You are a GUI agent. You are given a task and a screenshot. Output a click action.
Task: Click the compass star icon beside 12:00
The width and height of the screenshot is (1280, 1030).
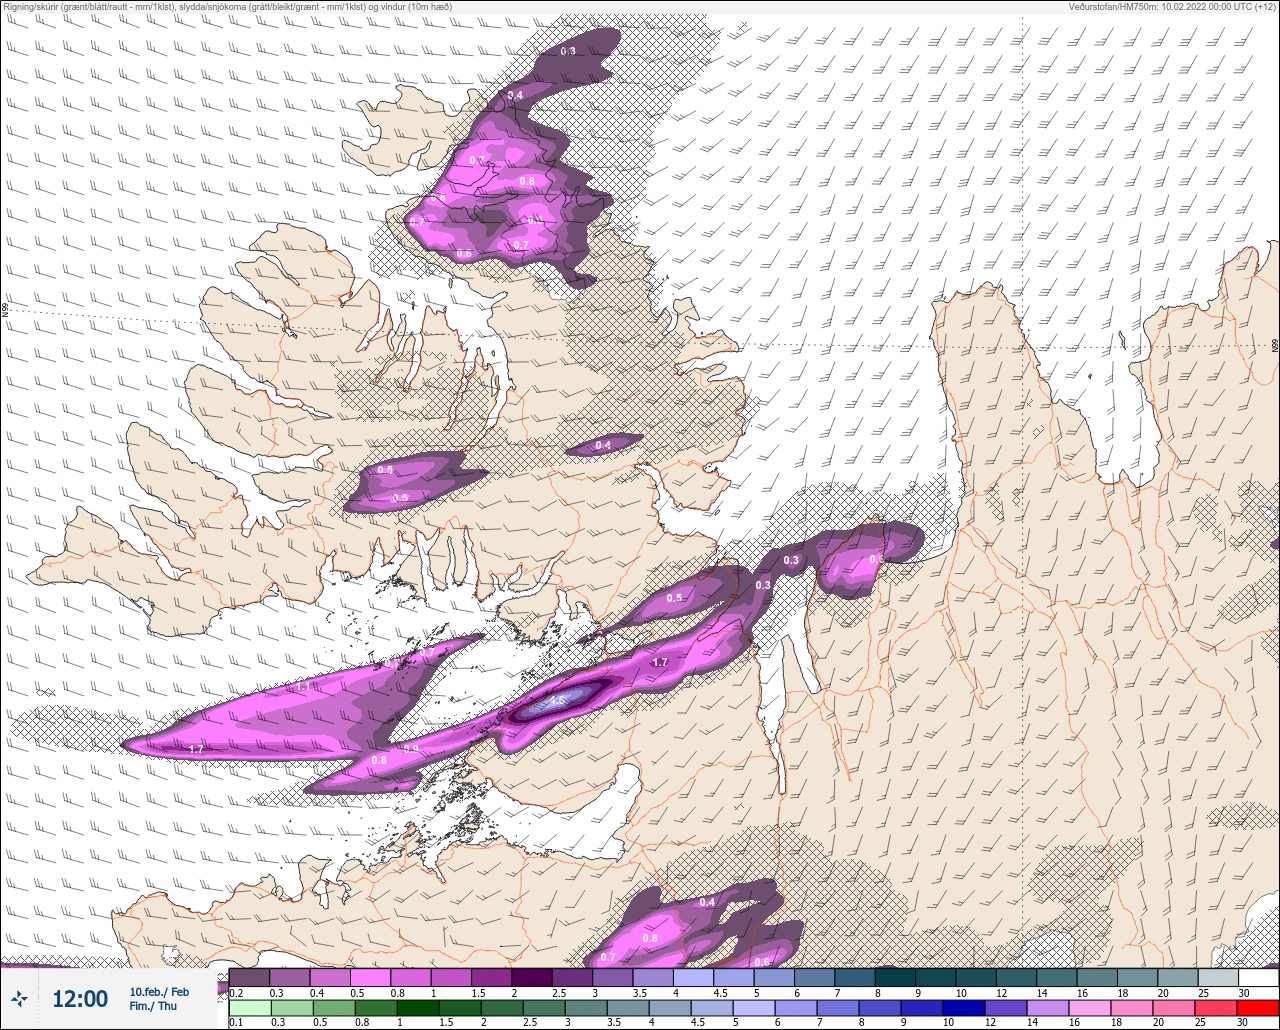[x=19, y=998]
